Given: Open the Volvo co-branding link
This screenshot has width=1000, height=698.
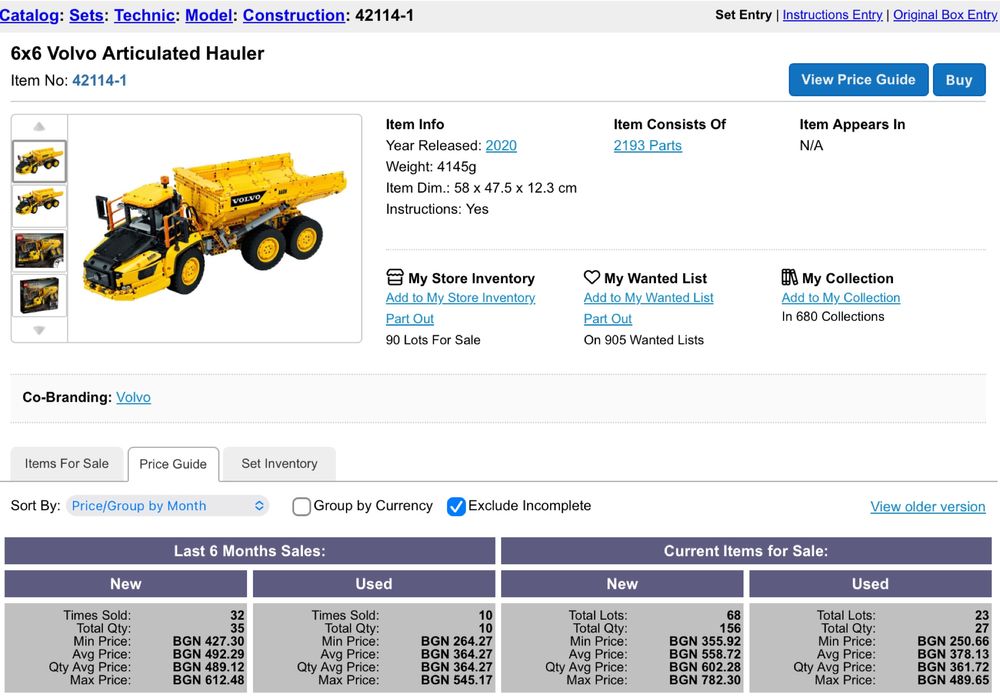Looking at the screenshot, I should click(133, 397).
